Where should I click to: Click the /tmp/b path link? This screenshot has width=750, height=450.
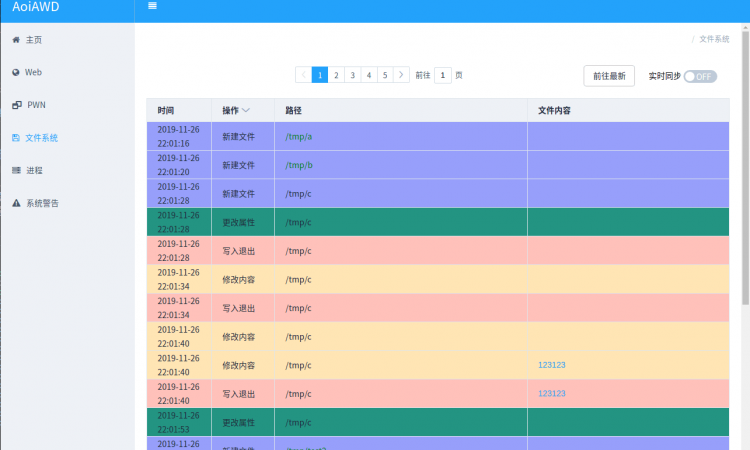[299, 165]
